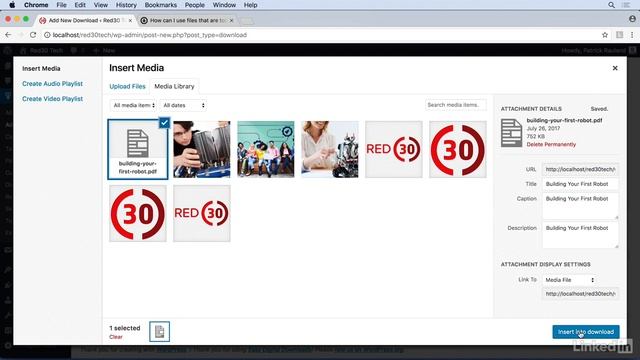Select the woman with robot image
Viewport: 640px width, 360px height.
tap(330, 149)
